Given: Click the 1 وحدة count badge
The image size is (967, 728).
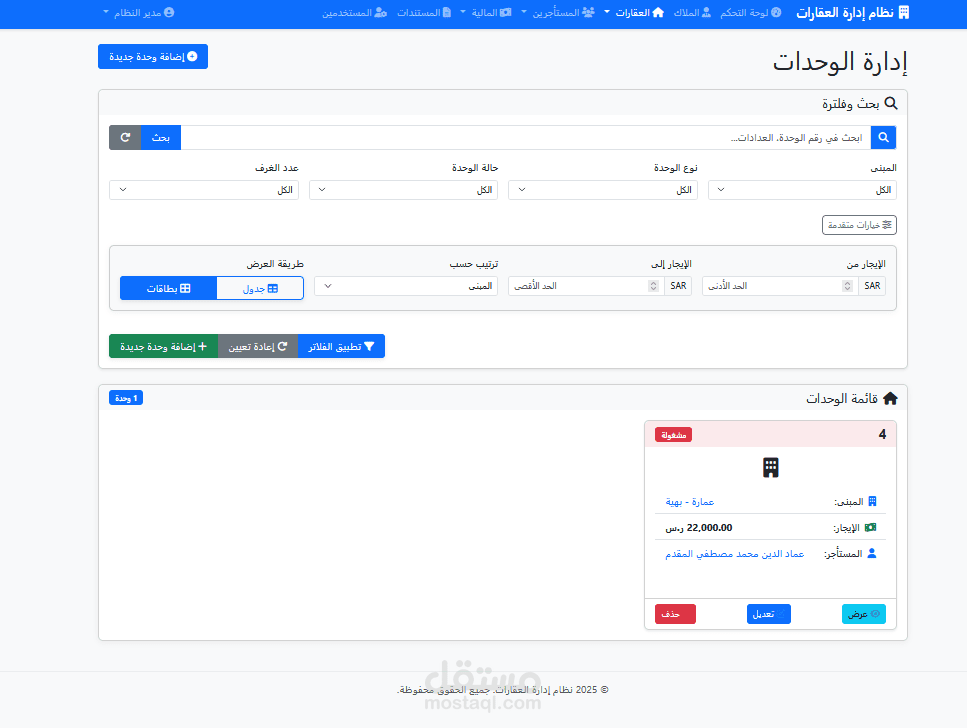Looking at the screenshot, I should coord(126,398).
